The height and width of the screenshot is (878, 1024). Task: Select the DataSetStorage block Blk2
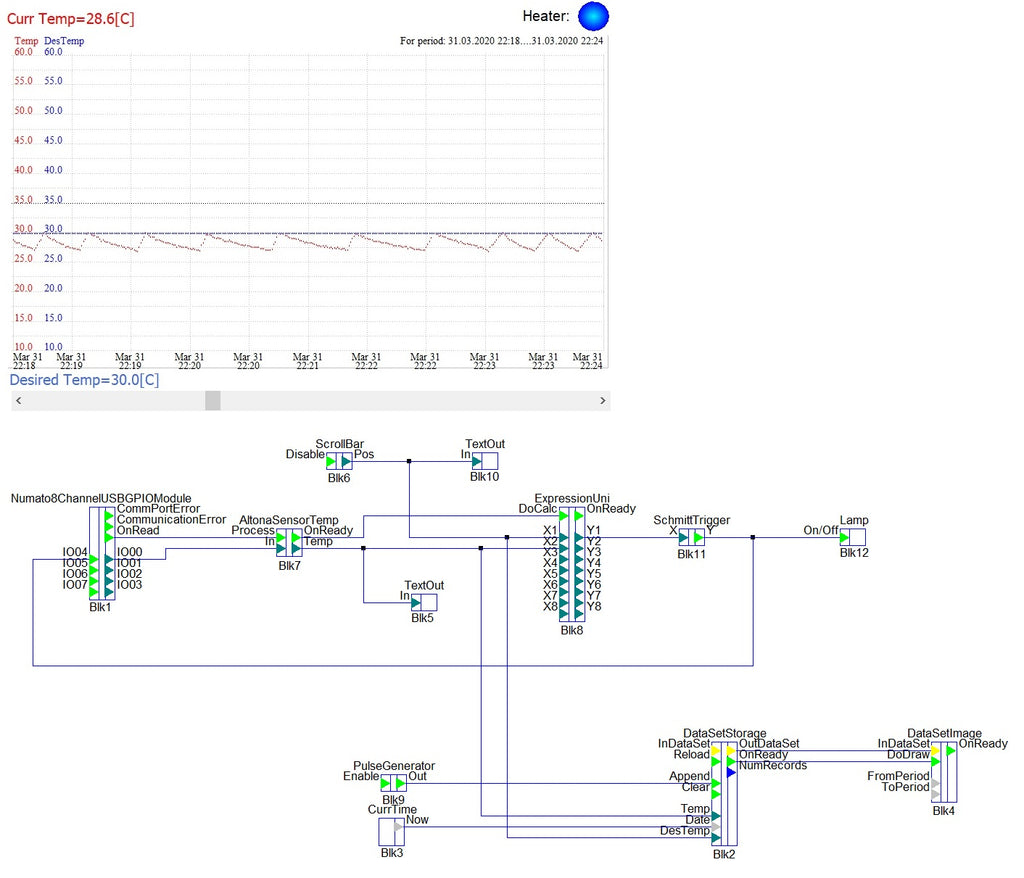click(x=724, y=795)
